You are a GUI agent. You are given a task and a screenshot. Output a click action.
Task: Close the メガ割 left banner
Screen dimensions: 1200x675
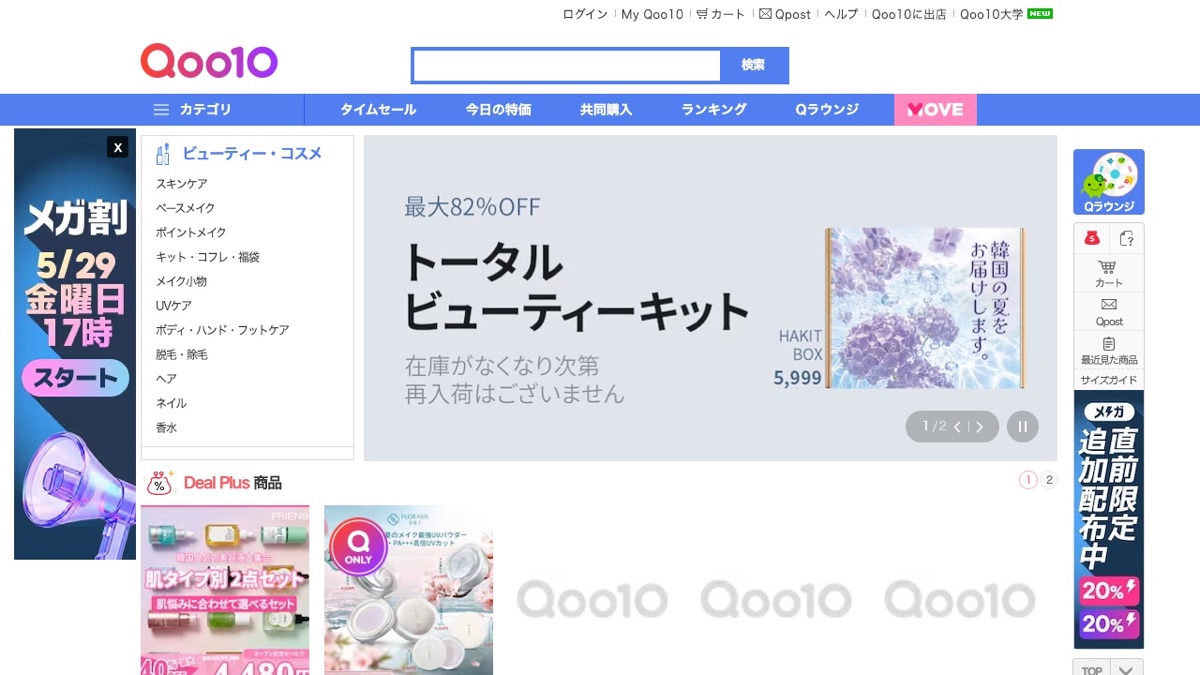pos(118,147)
